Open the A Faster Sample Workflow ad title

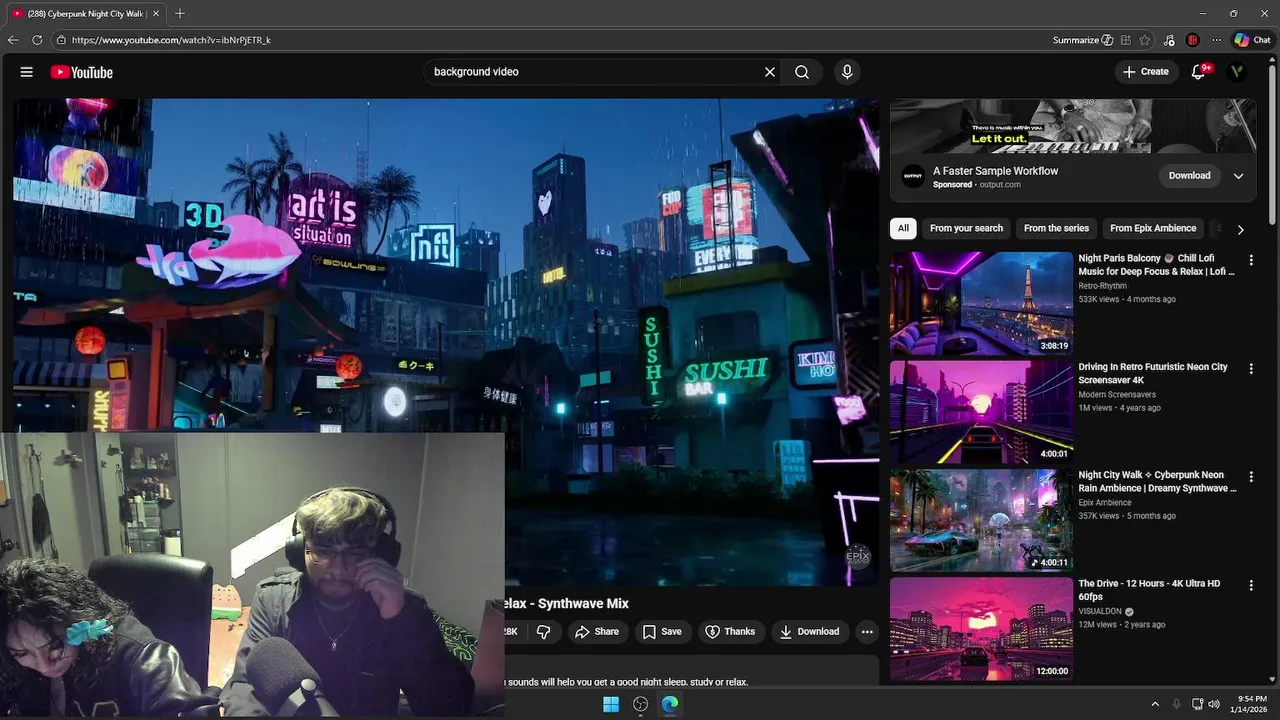point(995,171)
